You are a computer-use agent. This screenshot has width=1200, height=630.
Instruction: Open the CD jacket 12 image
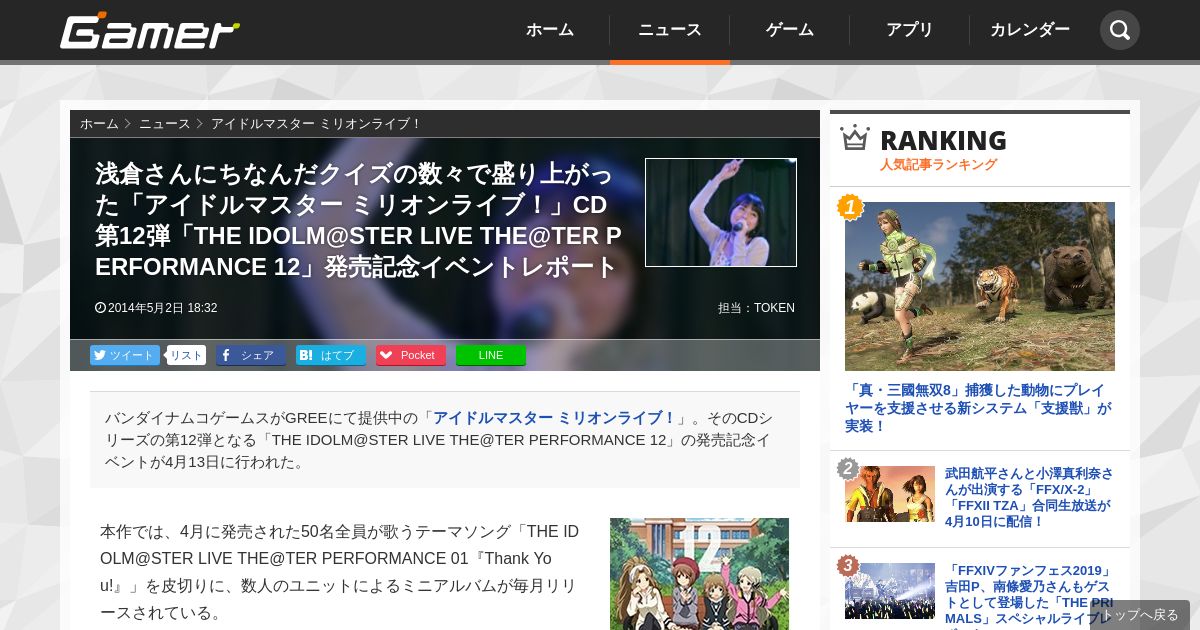[699, 574]
